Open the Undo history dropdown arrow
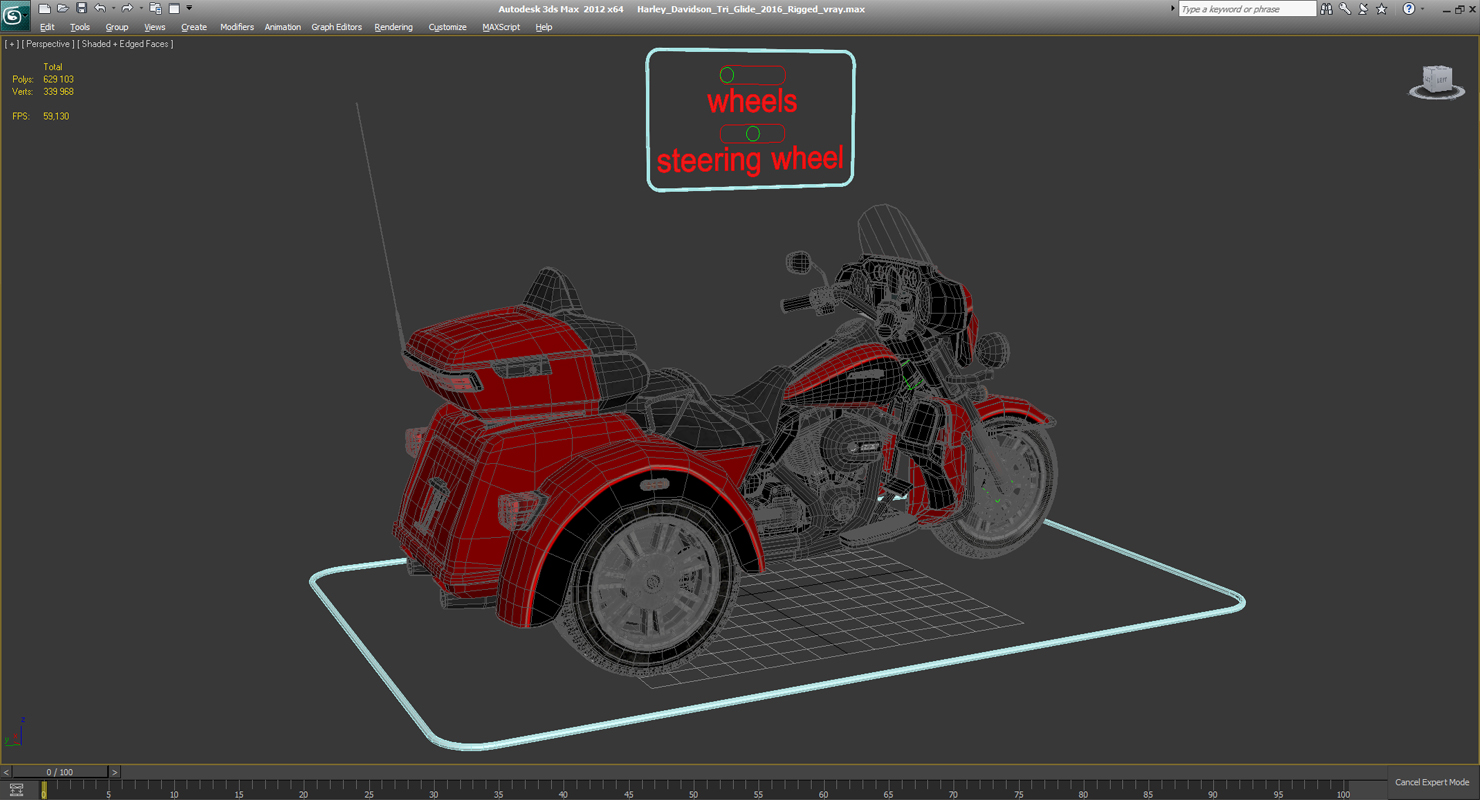This screenshot has height=800, width=1480. (113, 9)
